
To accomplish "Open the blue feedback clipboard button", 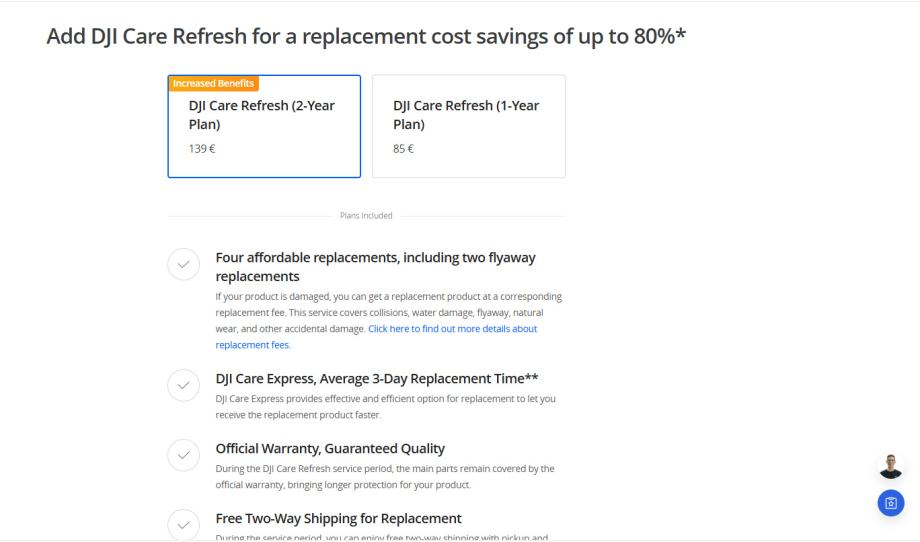I will tap(890, 503).
